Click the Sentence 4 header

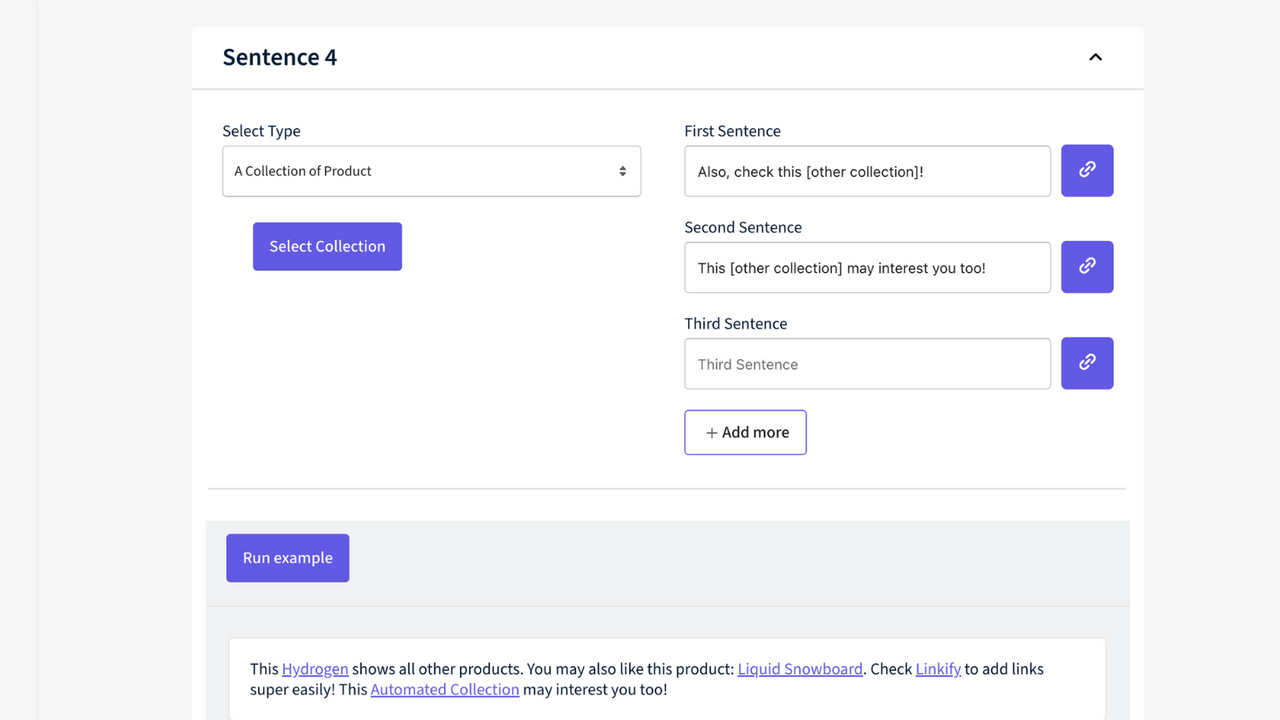click(279, 57)
